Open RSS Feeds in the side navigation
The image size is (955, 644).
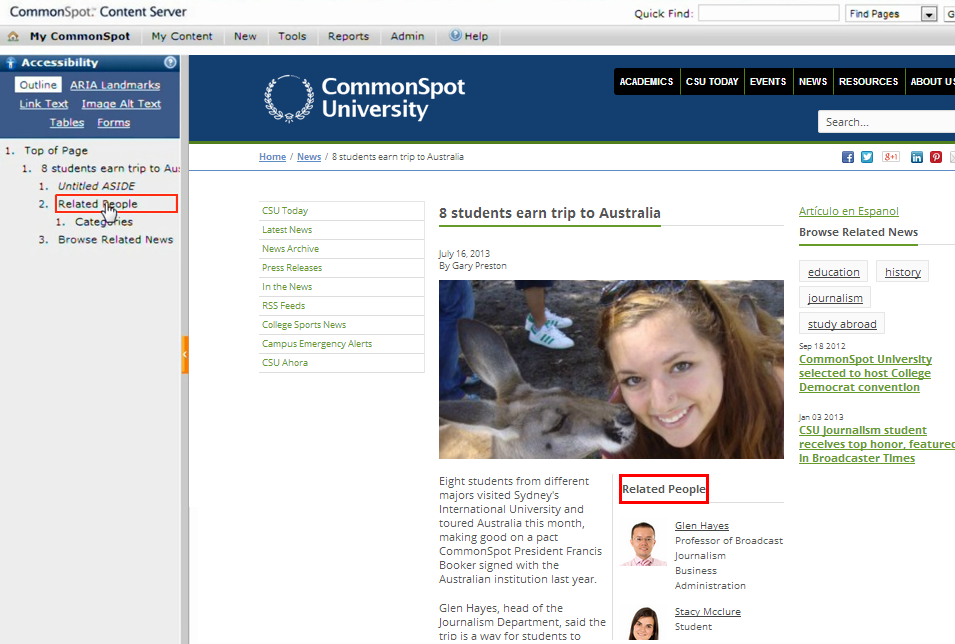coord(342,305)
